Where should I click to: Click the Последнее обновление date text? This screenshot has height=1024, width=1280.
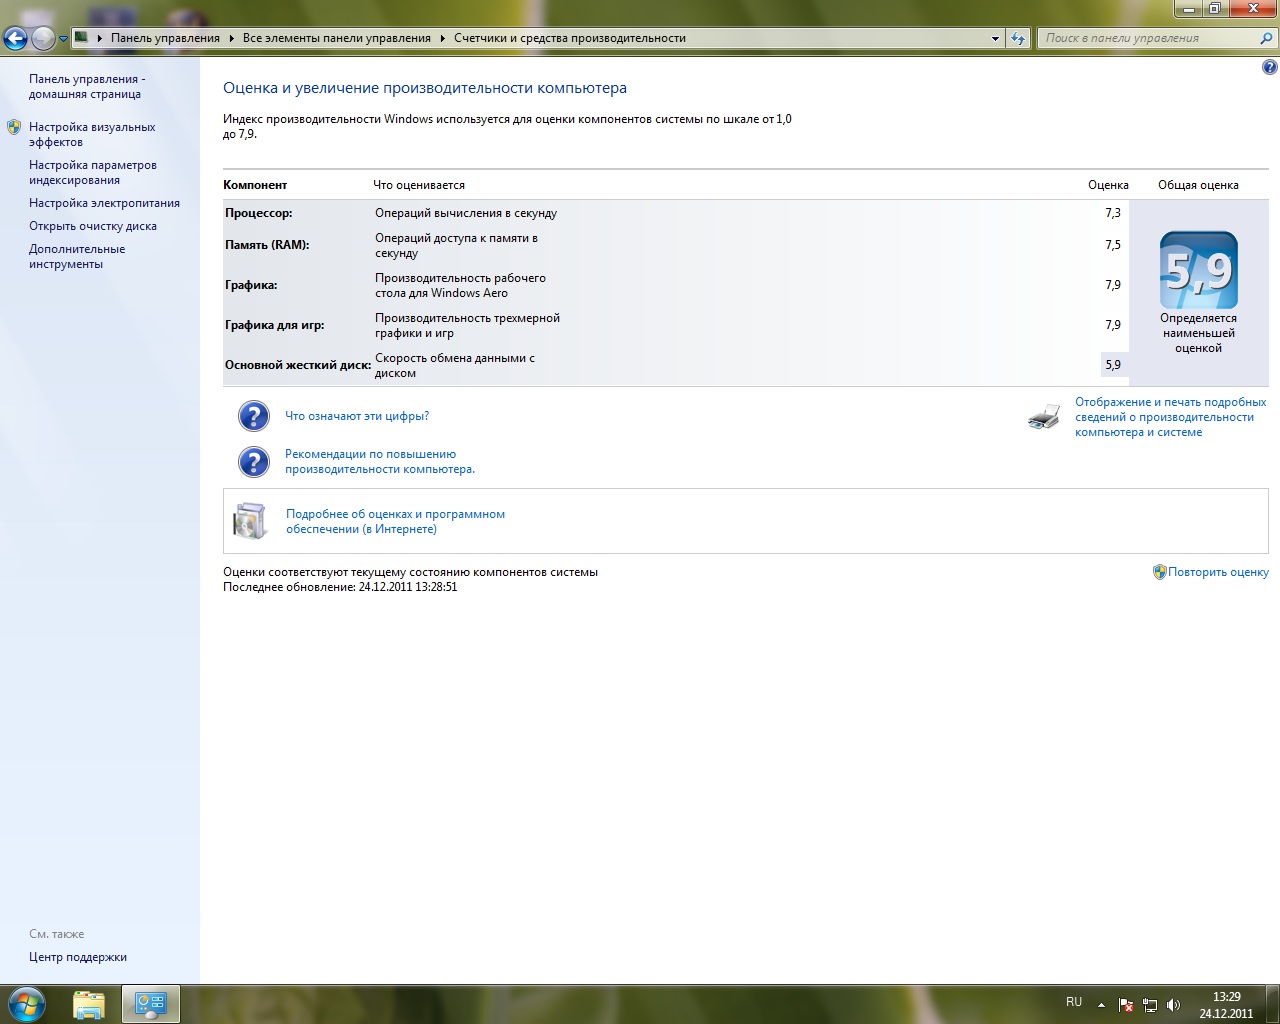[340, 587]
